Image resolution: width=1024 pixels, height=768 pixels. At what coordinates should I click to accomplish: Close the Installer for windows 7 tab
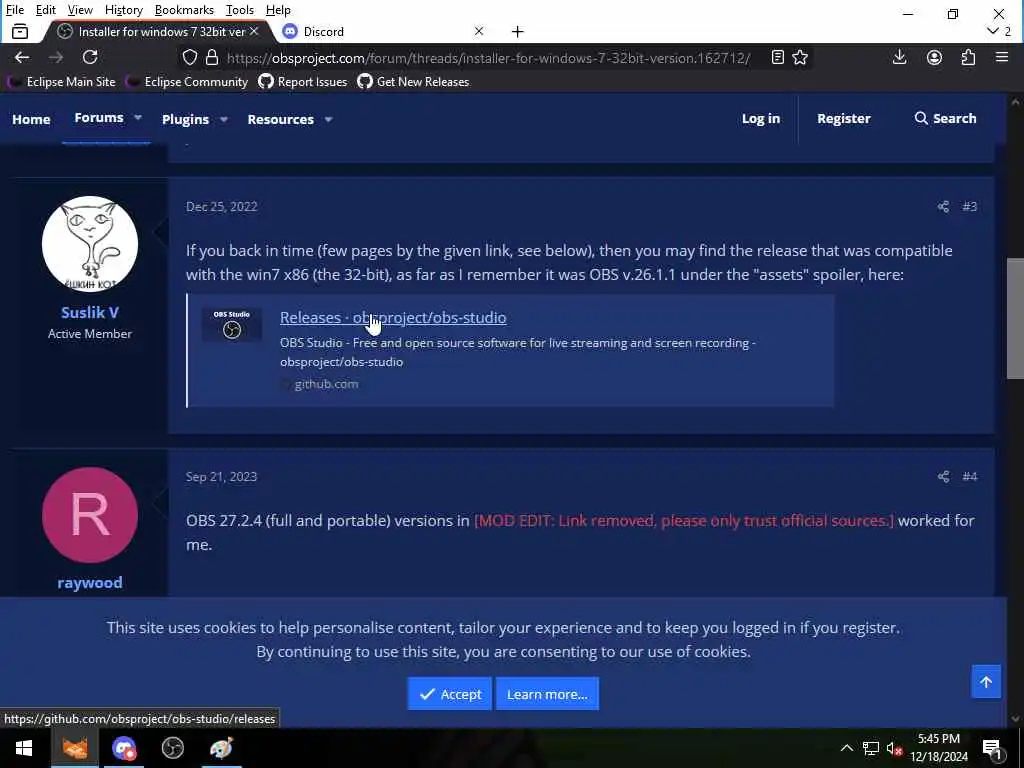(254, 31)
